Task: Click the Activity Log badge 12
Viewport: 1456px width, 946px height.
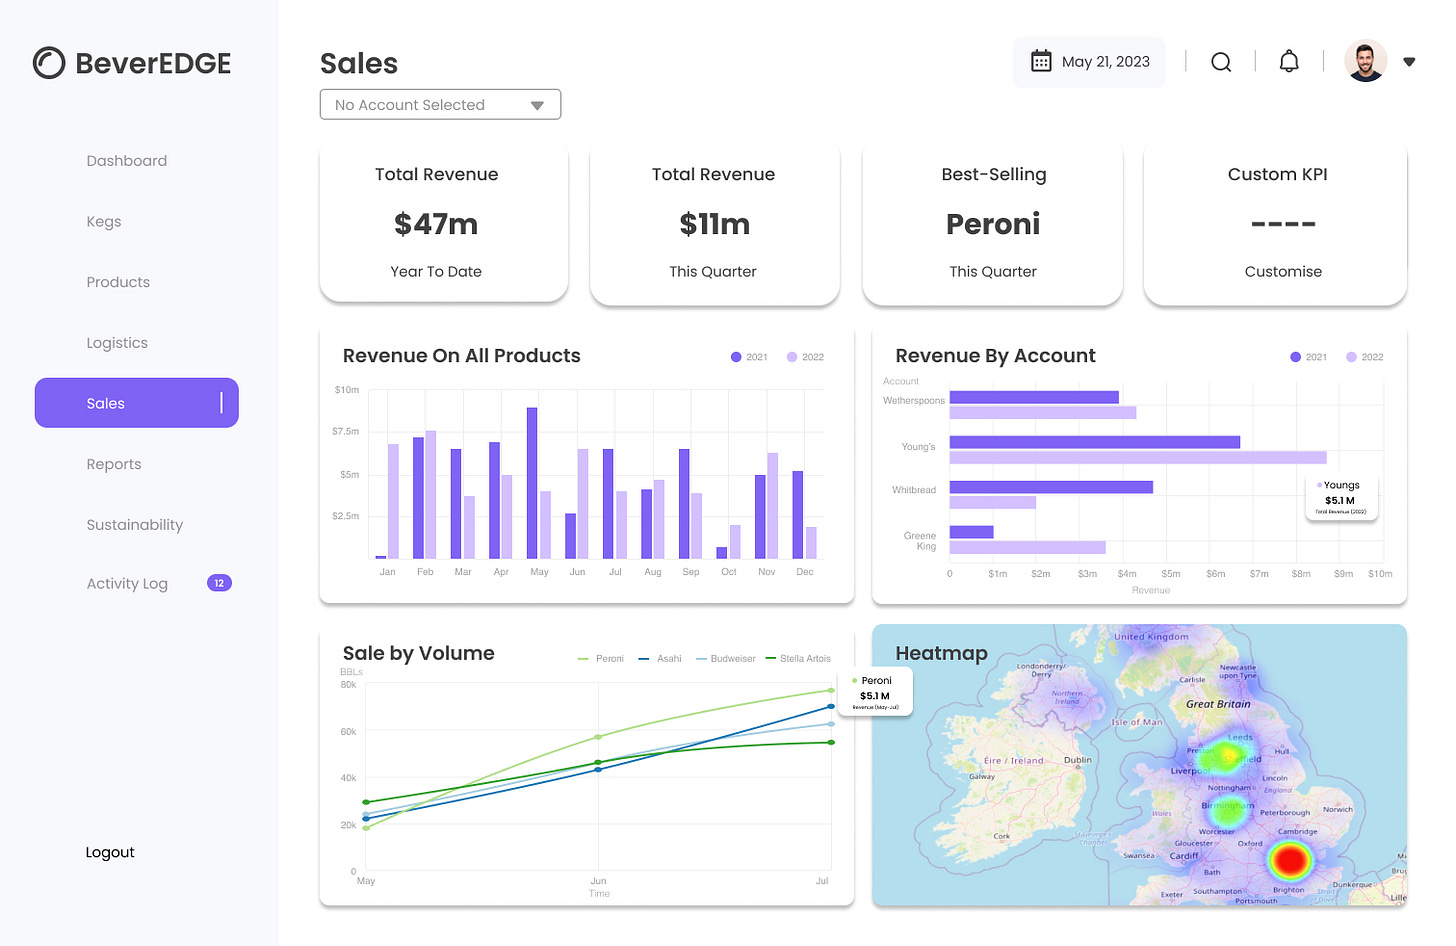Action: pos(219,583)
